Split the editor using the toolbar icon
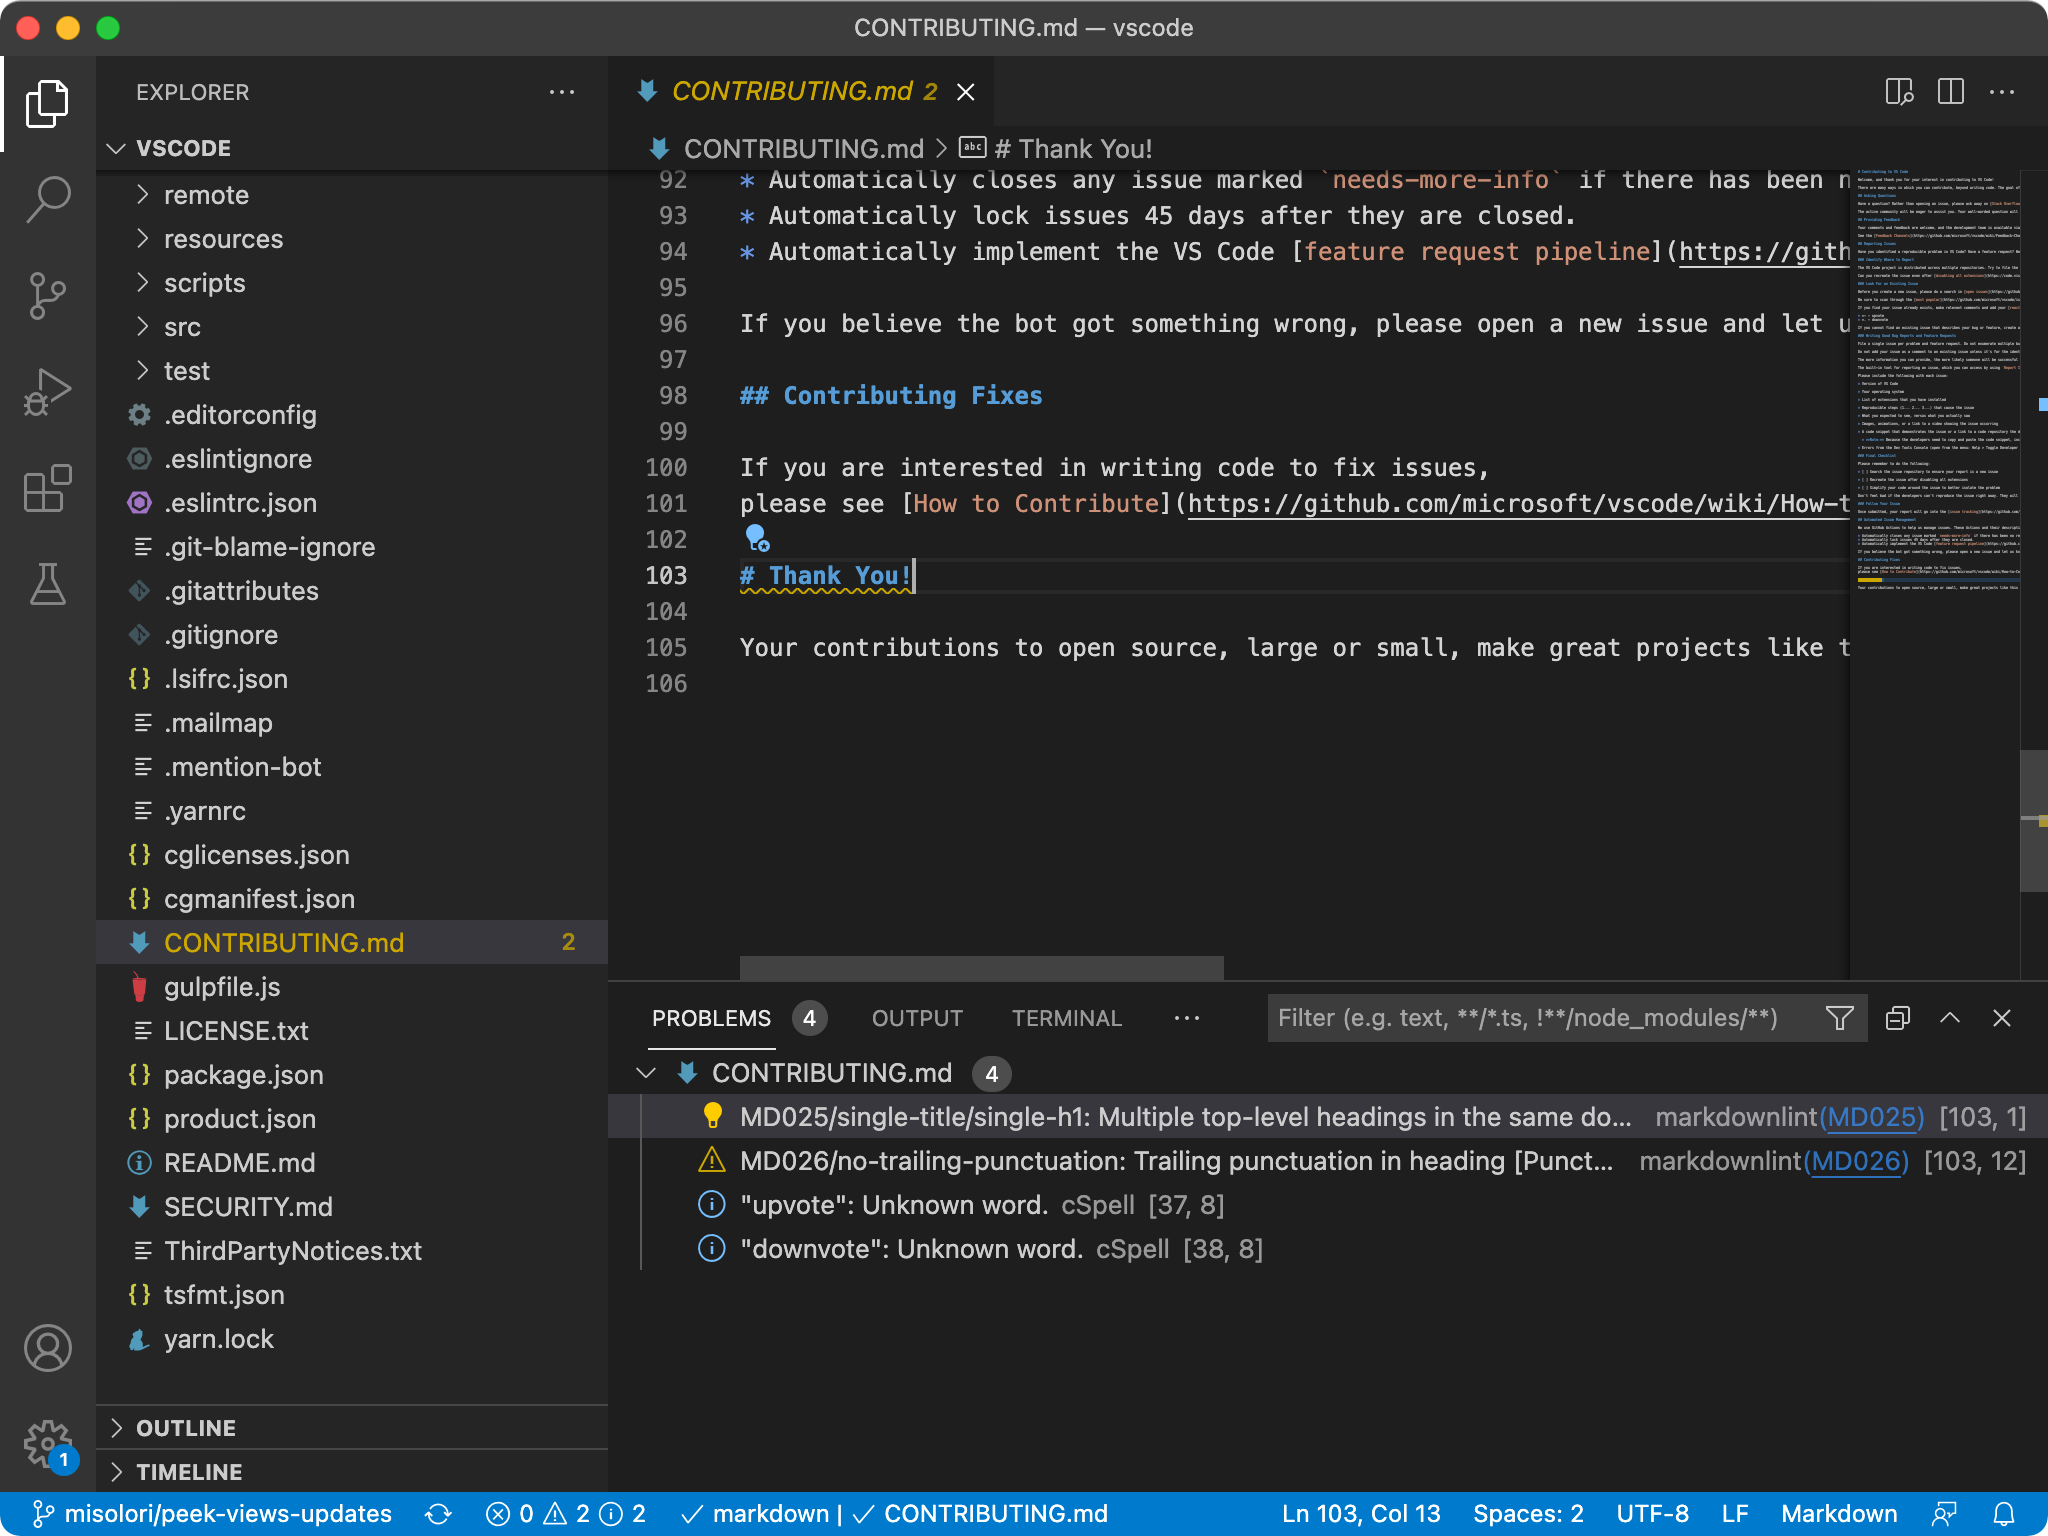Viewport: 2048px width, 1536px height. coord(1950,92)
